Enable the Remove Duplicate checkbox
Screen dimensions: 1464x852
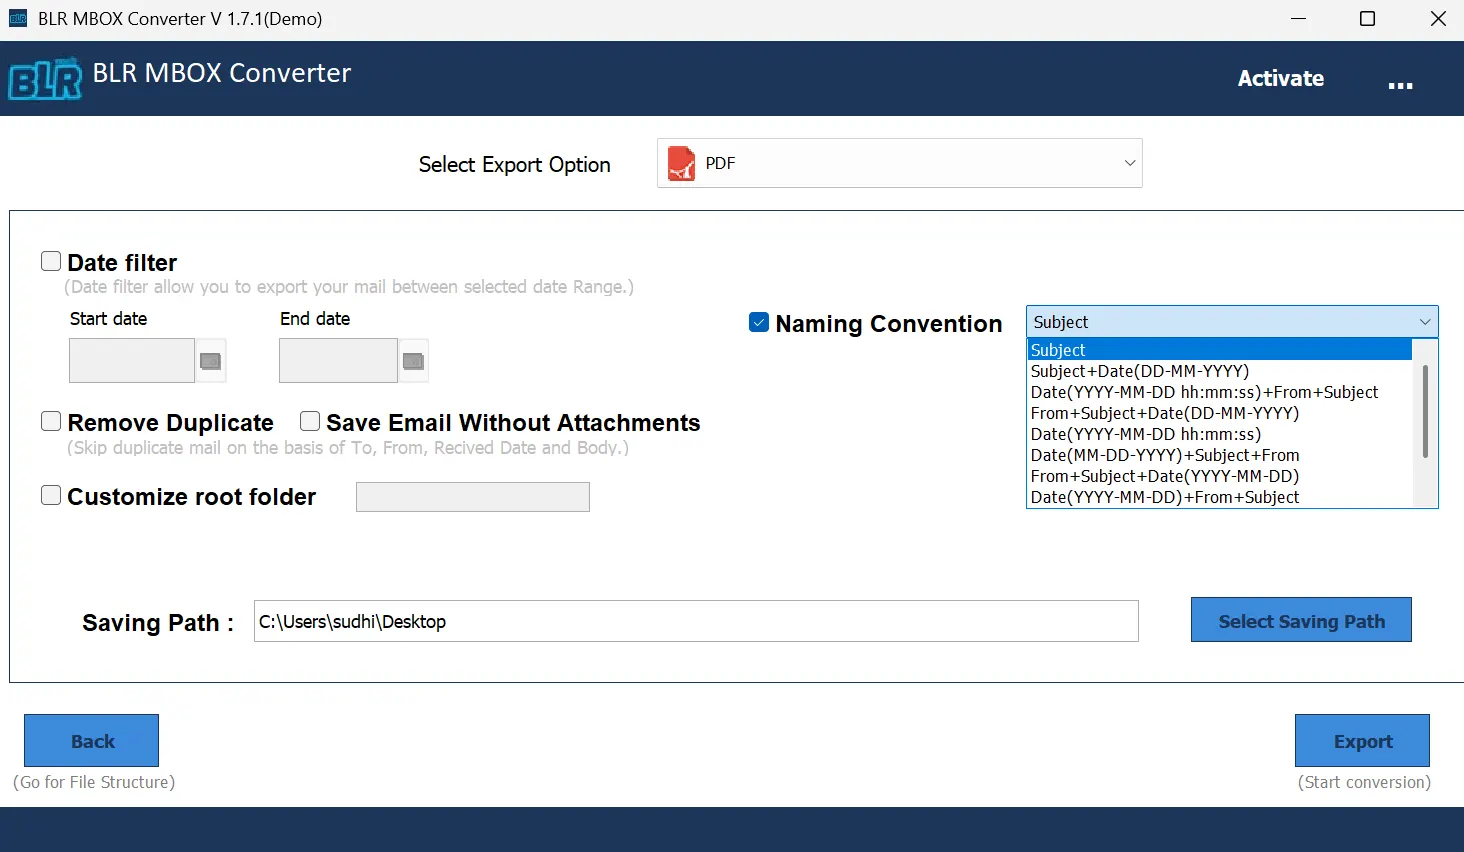coord(50,421)
